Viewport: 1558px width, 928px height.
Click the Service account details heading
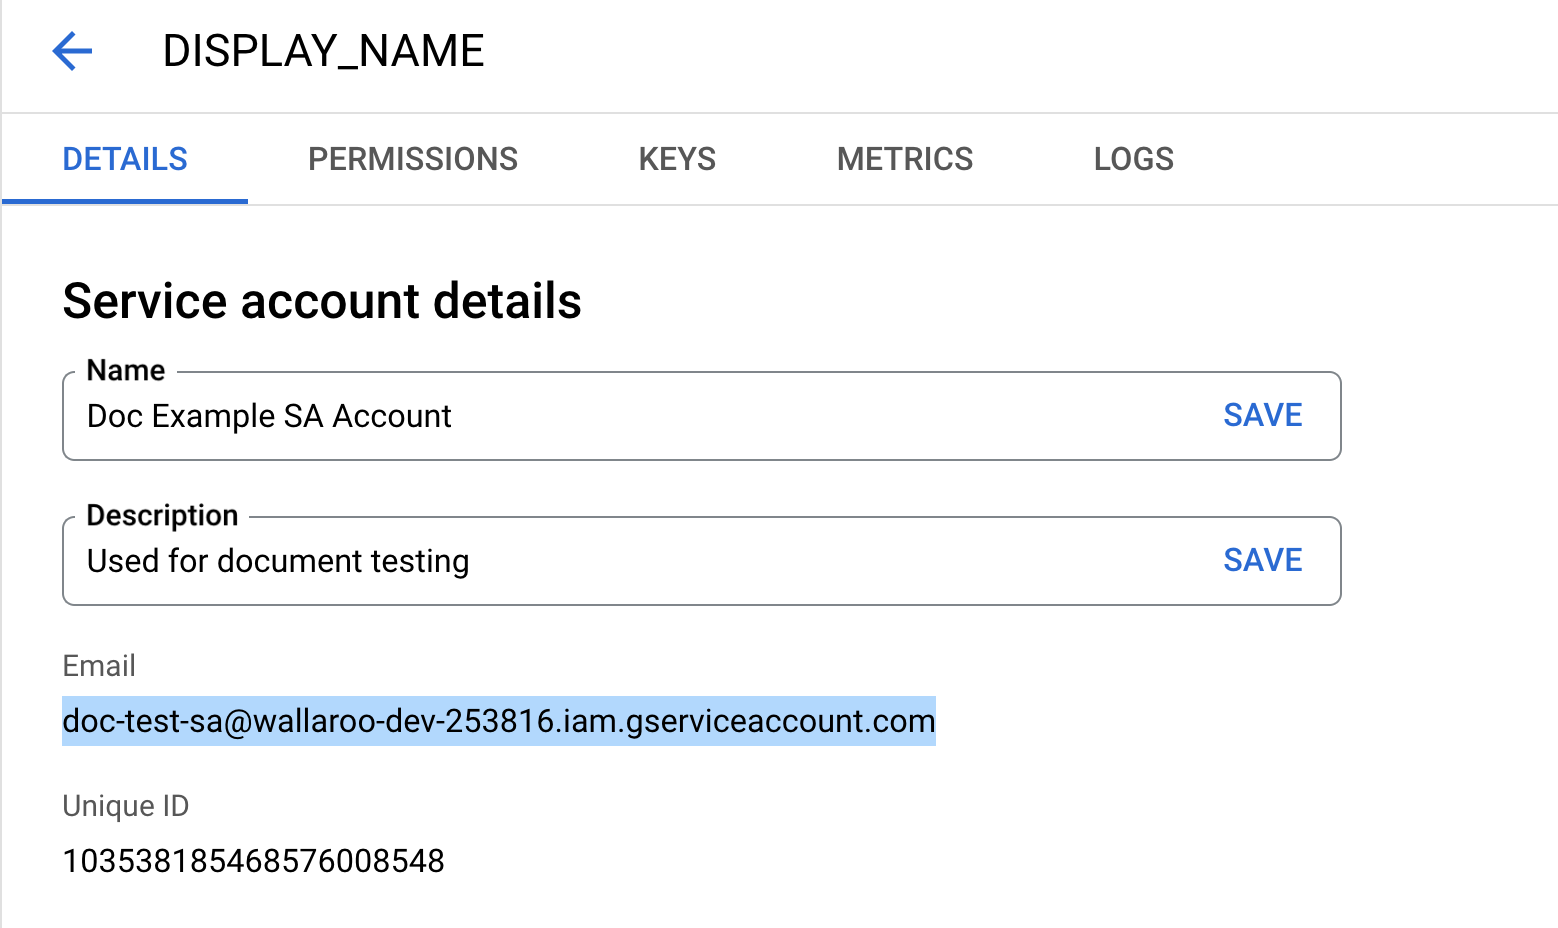(322, 301)
